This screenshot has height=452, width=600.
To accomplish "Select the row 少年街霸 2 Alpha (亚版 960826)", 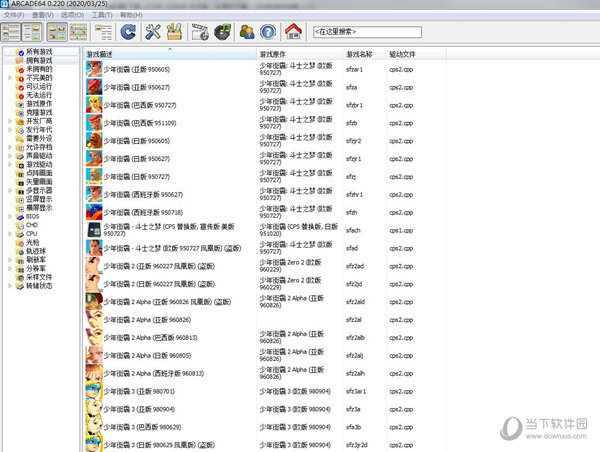I will (x=265, y=320).
